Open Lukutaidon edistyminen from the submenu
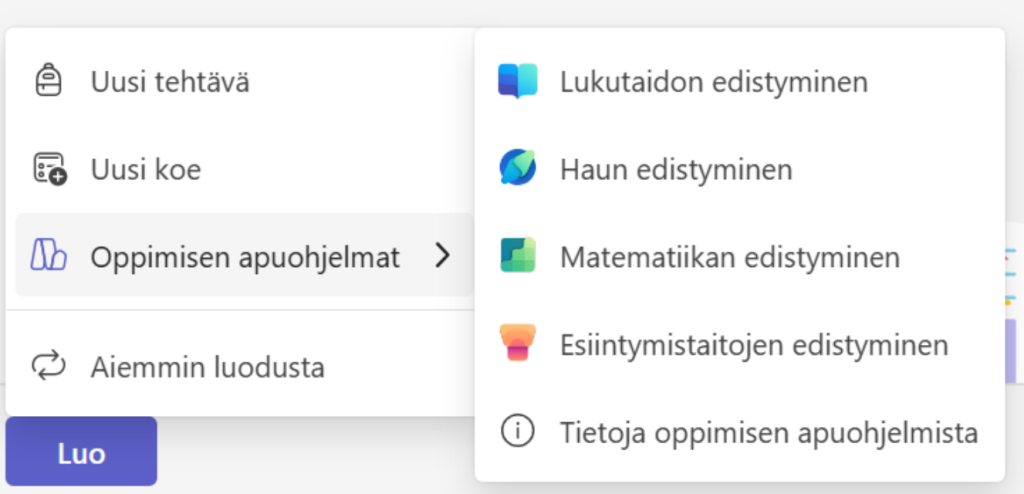 (713, 82)
